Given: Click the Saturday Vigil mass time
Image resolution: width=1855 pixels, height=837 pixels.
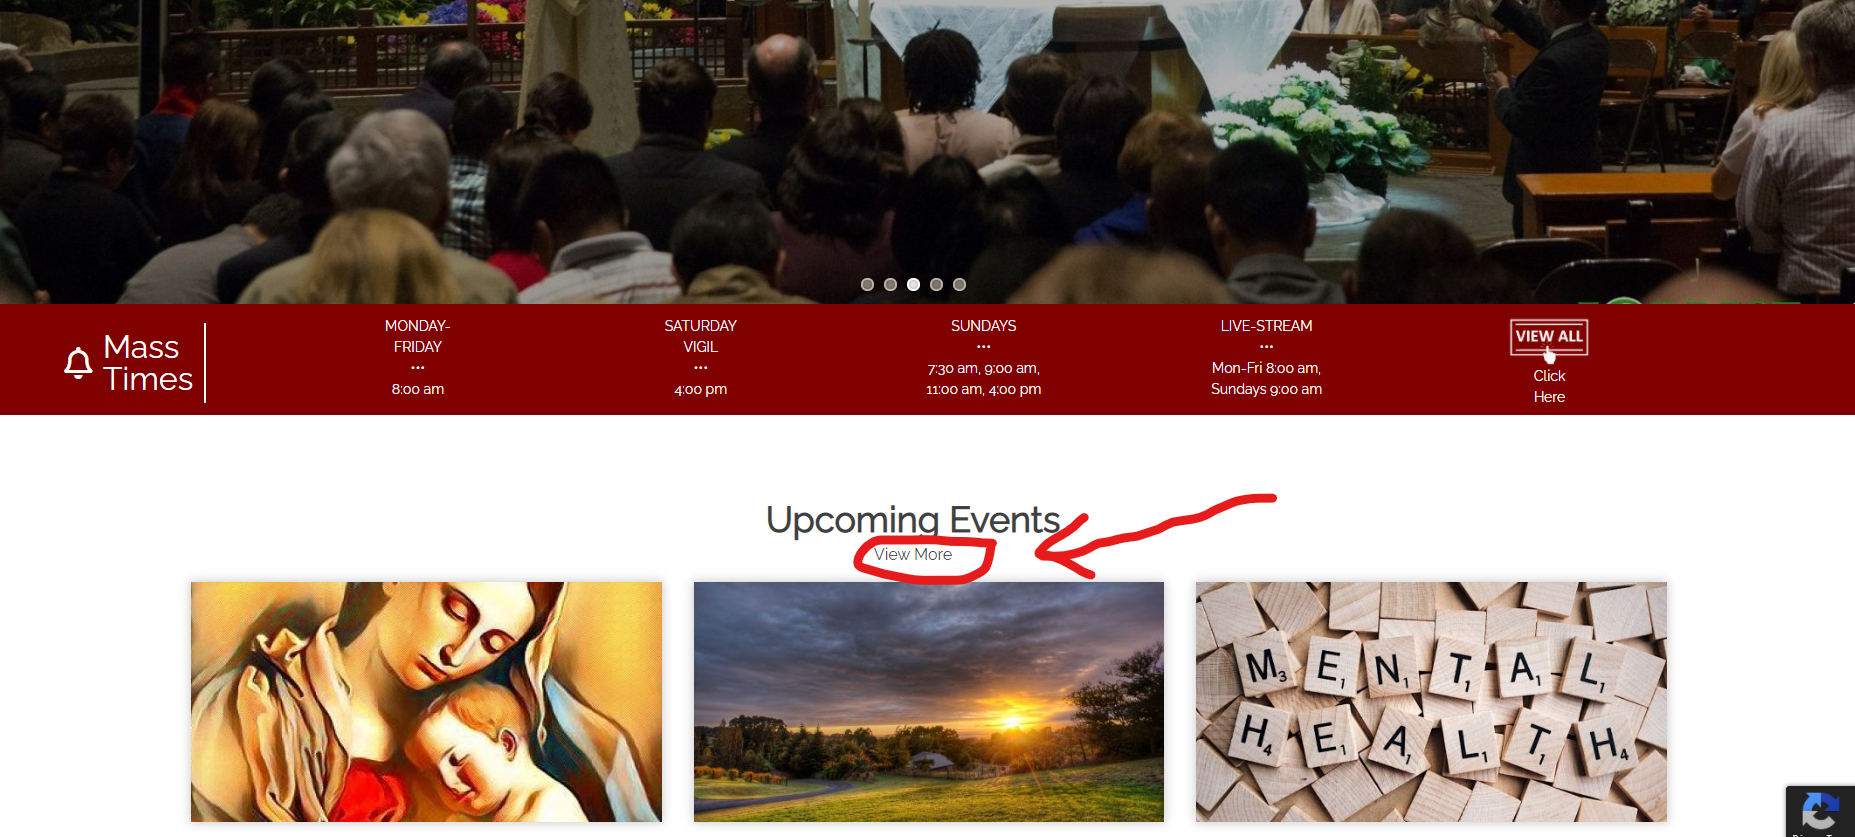Looking at the screenshot, I should 700,357.
